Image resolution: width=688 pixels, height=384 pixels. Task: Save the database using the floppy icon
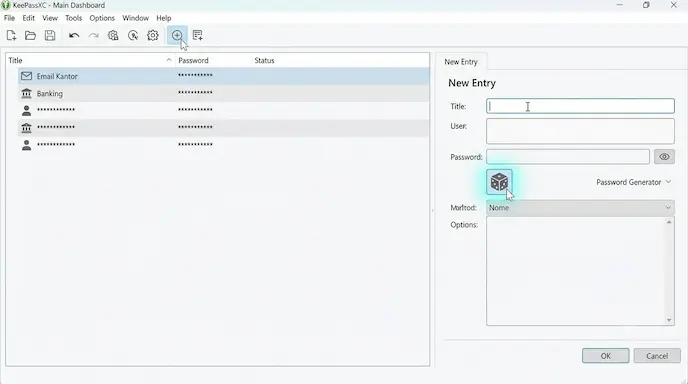tap(50, 36)
